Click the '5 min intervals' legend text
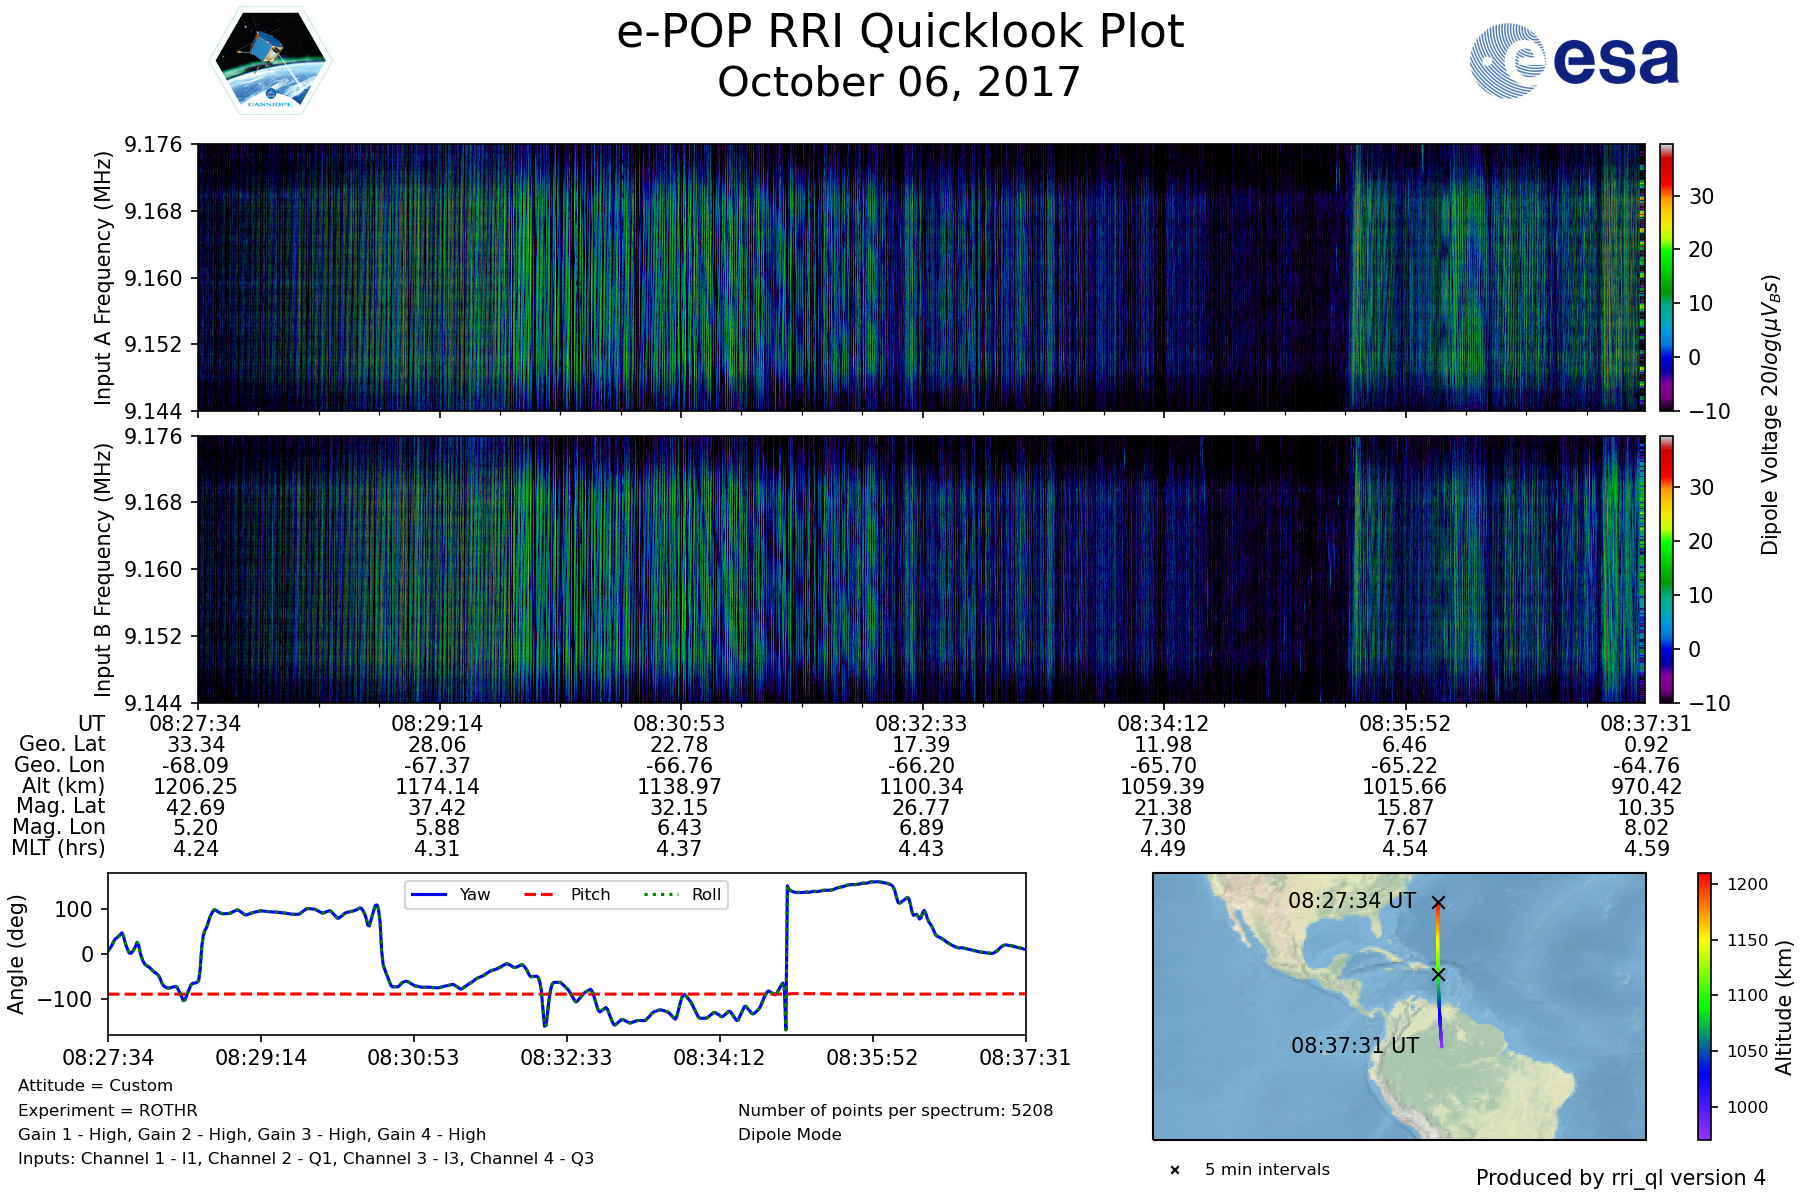The height and width of the screenshot is (1200, 1800). 1267,1170
